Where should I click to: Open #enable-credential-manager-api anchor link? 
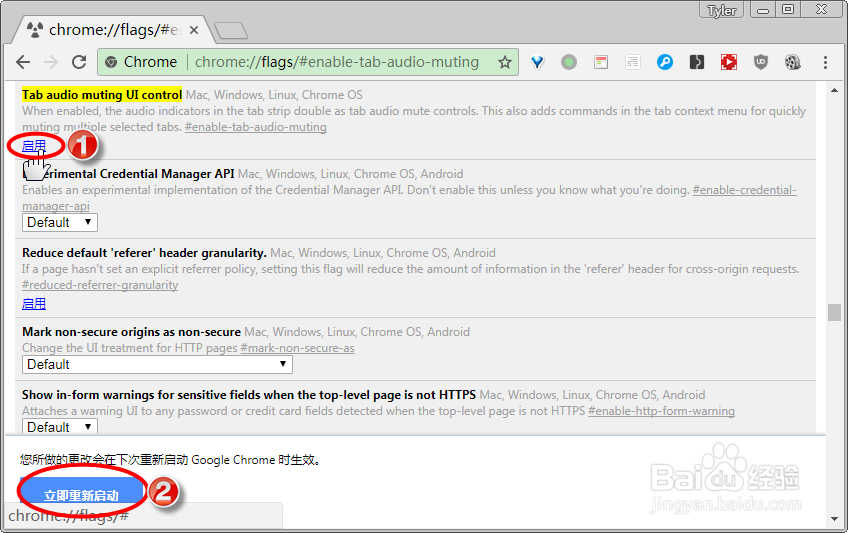(x=744, y=190)
